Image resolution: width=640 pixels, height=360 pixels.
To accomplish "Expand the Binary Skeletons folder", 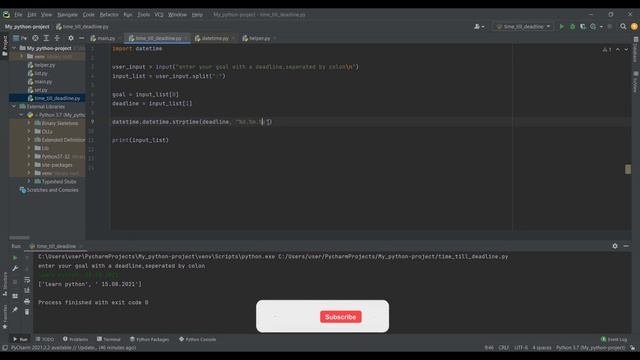I will click(29, 123).
